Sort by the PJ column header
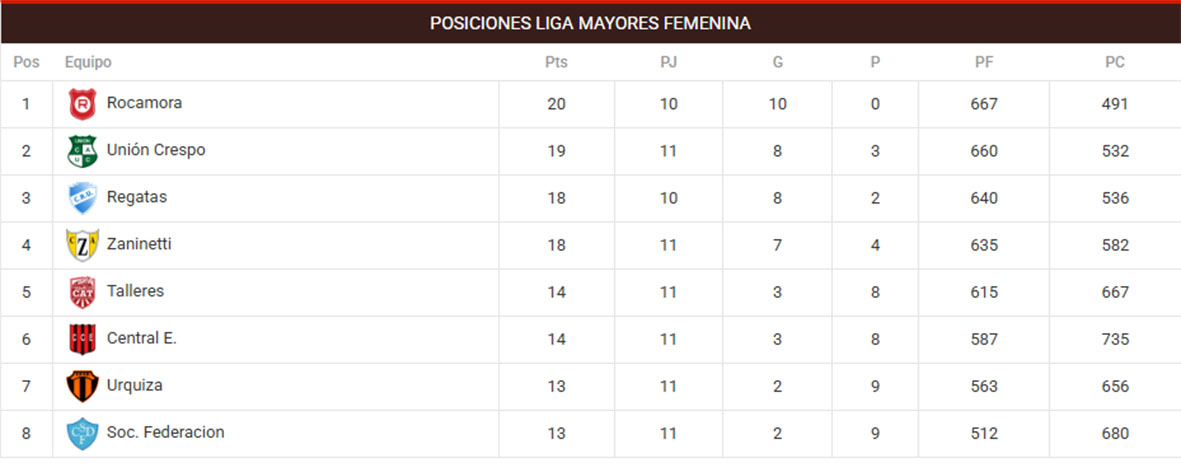The image size is (1181, 472). (669, 62)
